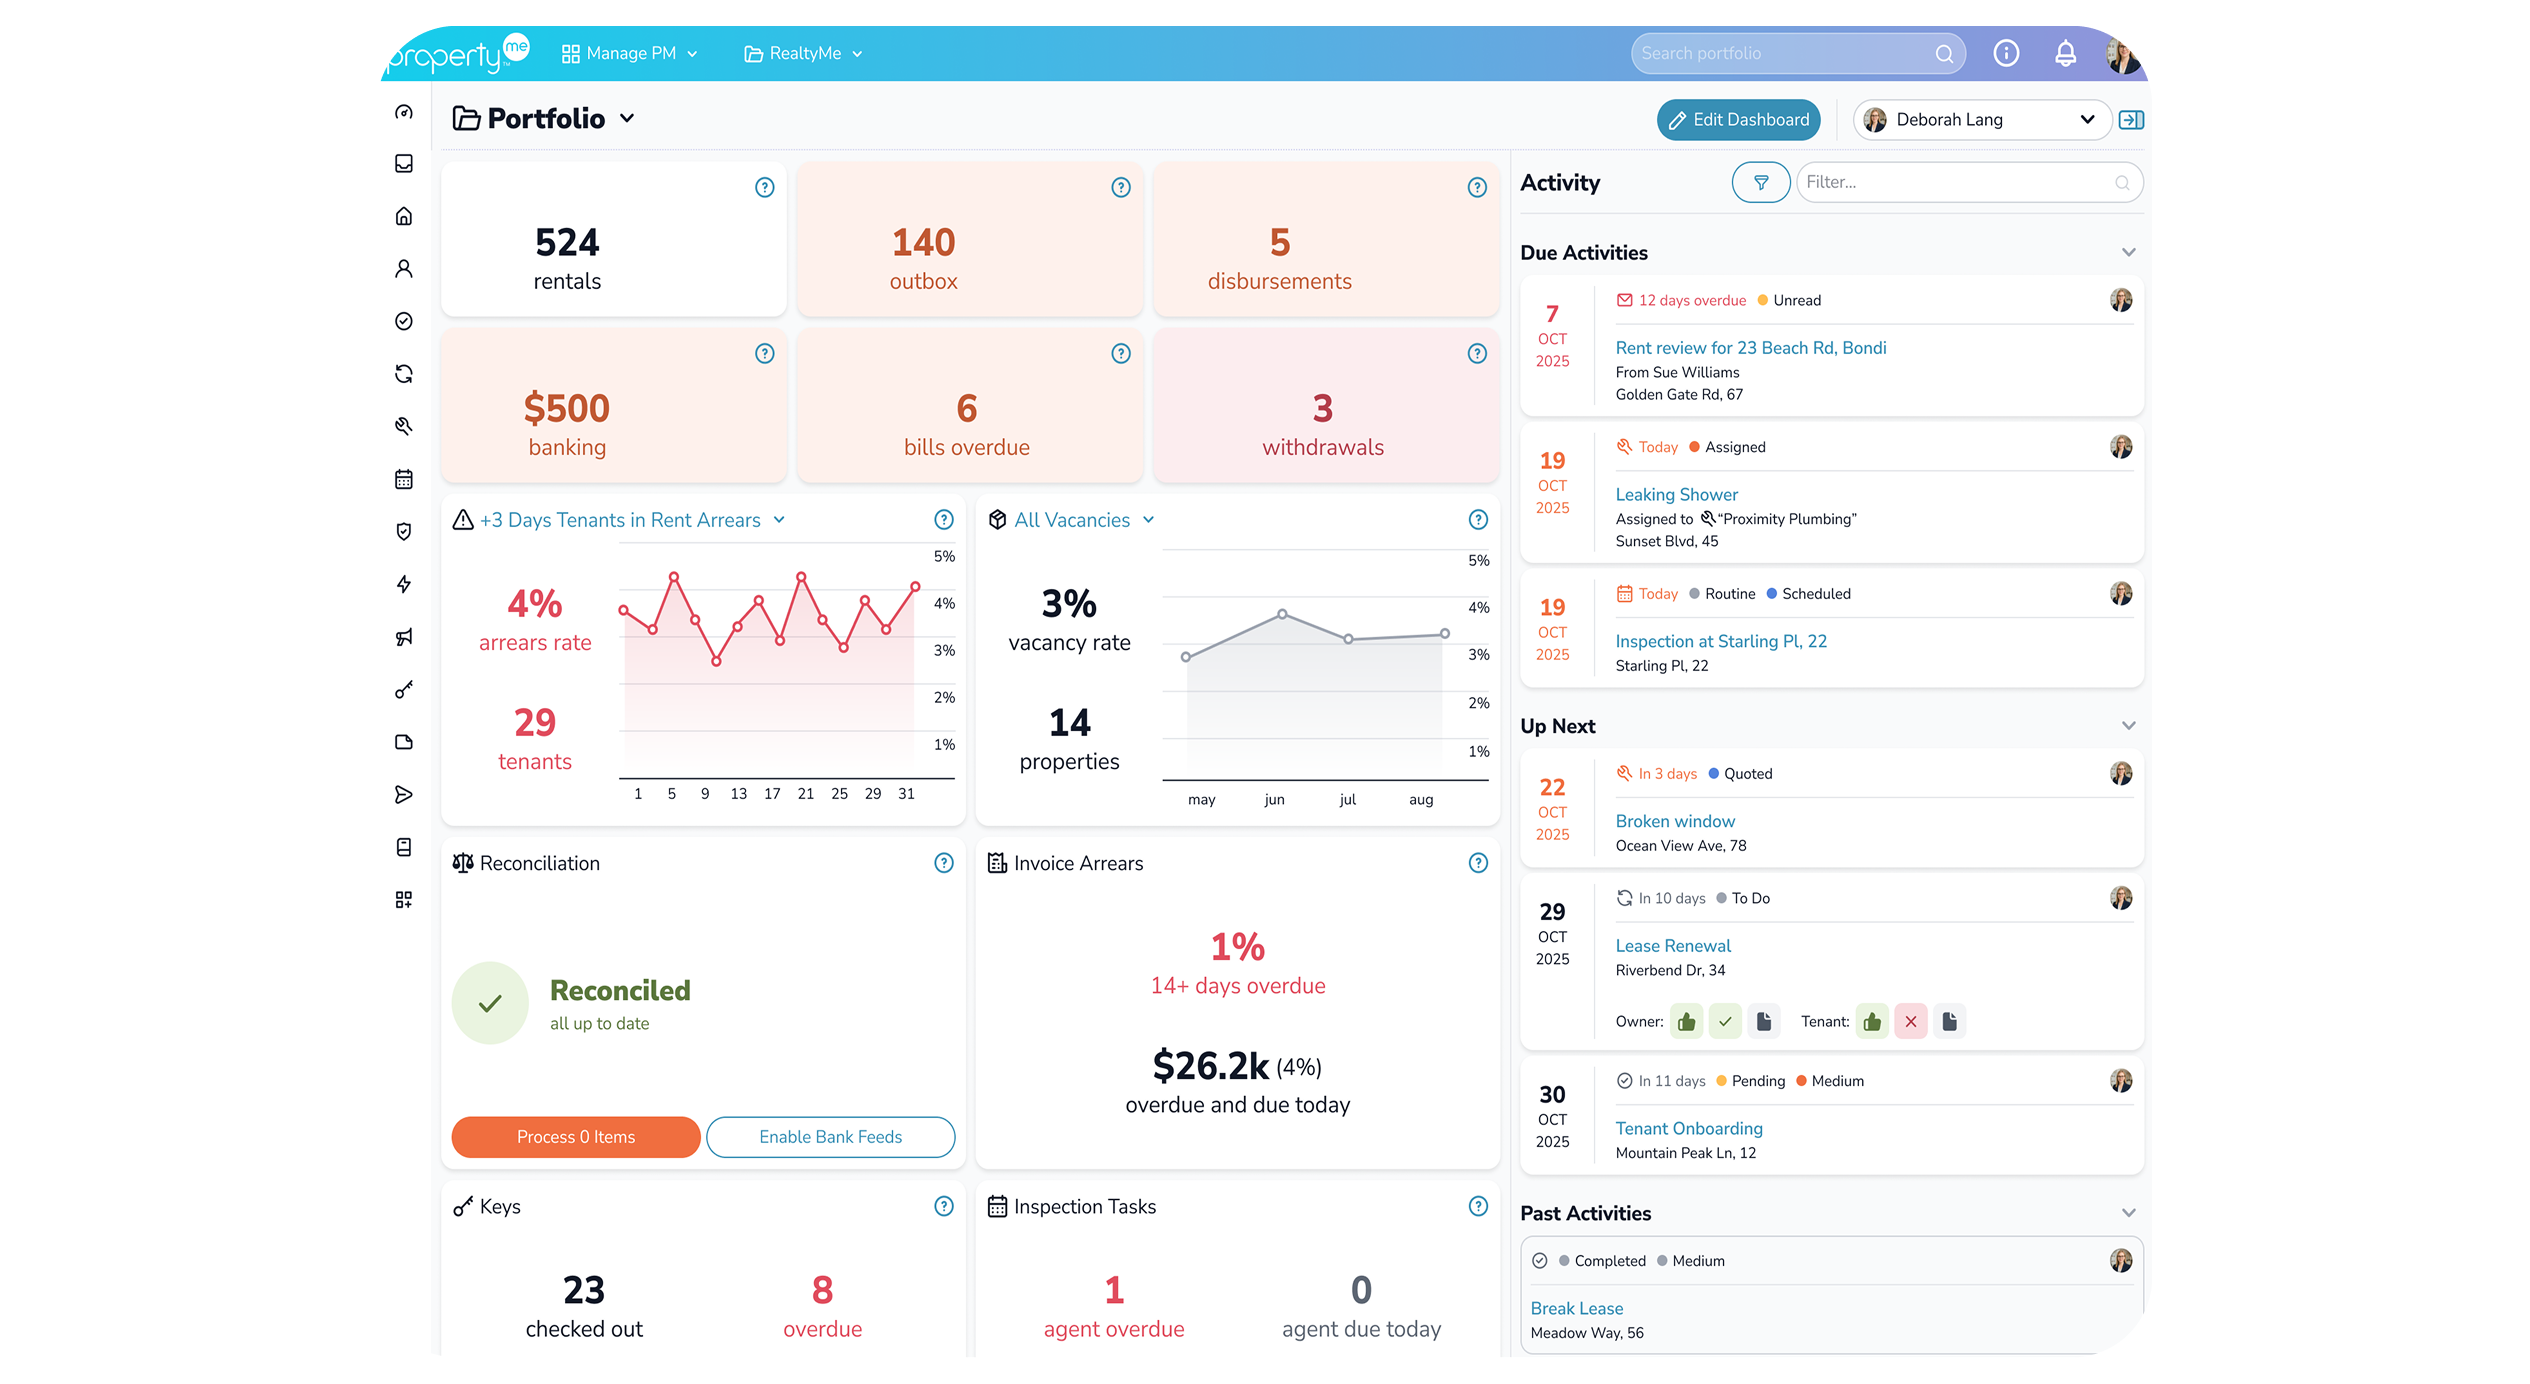This screenshot has width=2530, height=1384.
Task: Click the activity Filter input field
Action: (1969, 182)
